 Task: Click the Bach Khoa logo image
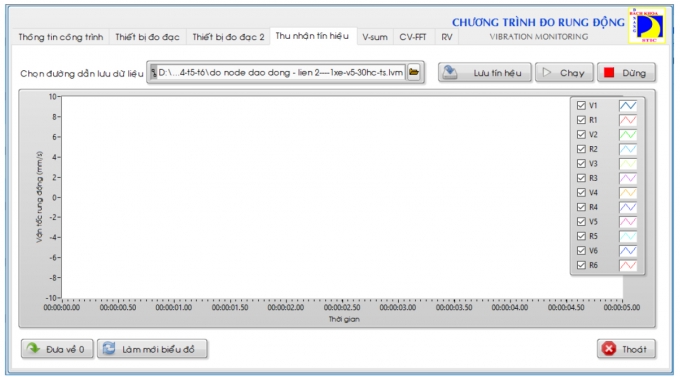(x=647, y=25)
